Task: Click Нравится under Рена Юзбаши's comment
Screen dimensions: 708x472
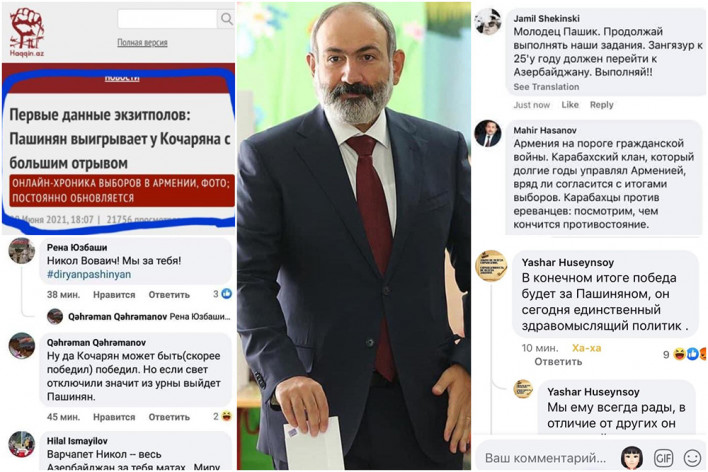Action: click(x=114, y=294)
